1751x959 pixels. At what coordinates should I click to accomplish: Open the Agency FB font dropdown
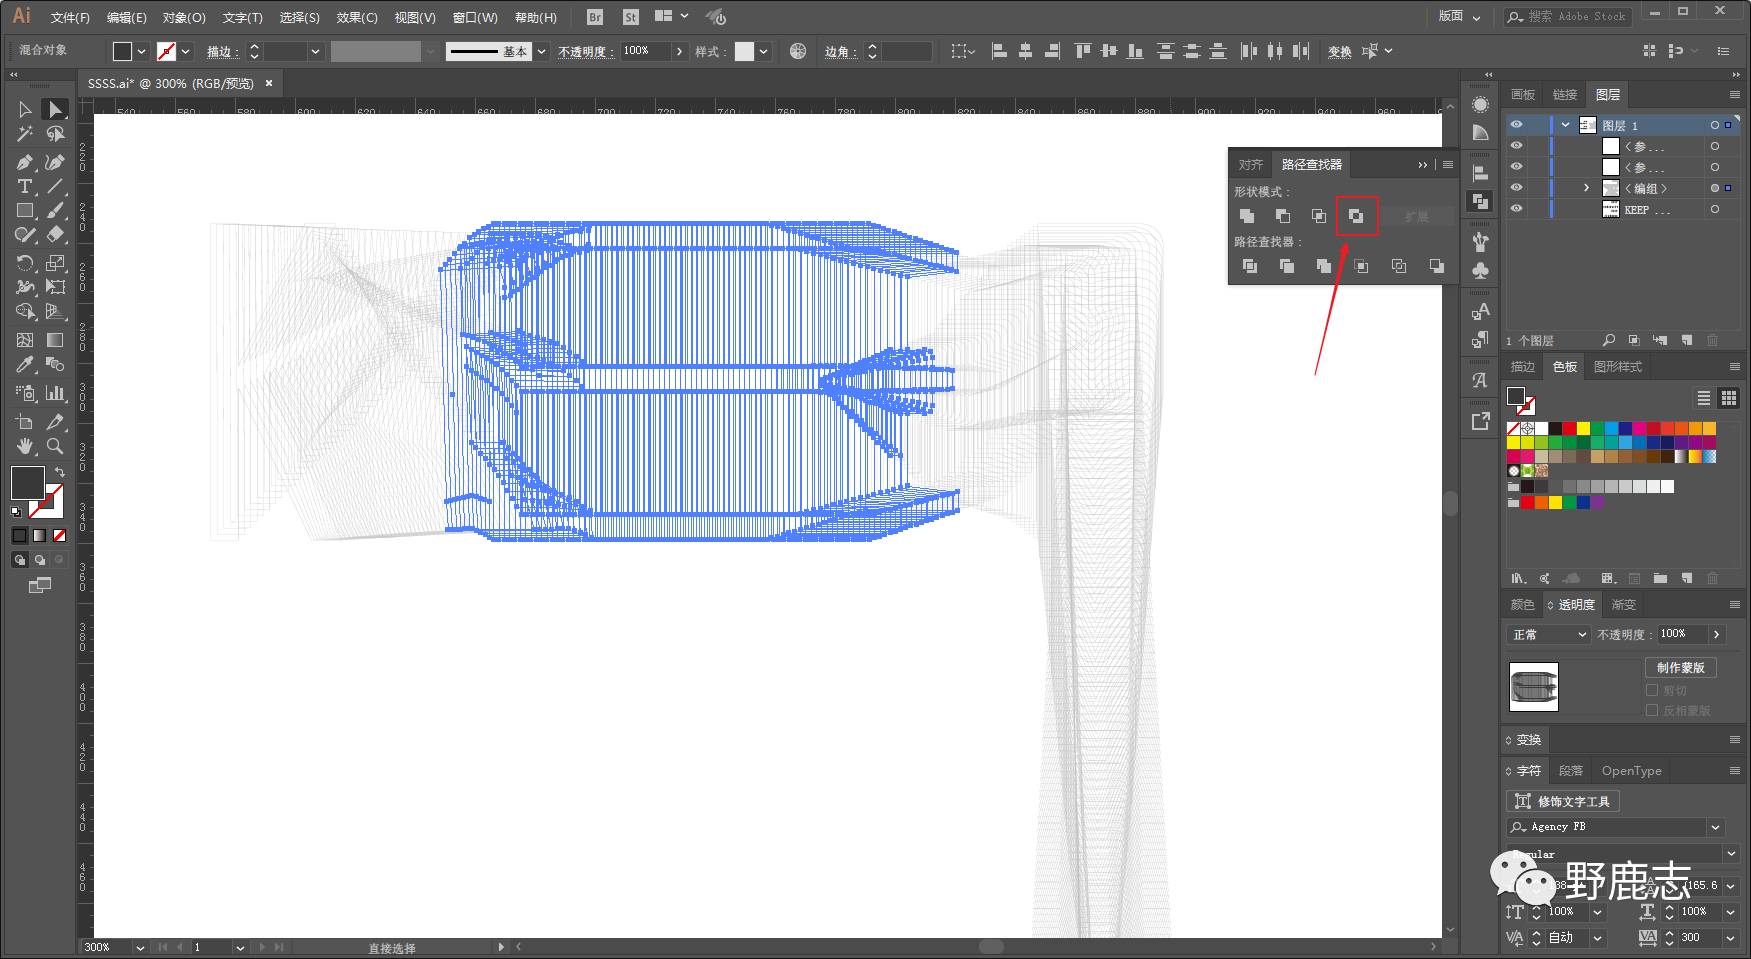click(x=1715, y=827)
